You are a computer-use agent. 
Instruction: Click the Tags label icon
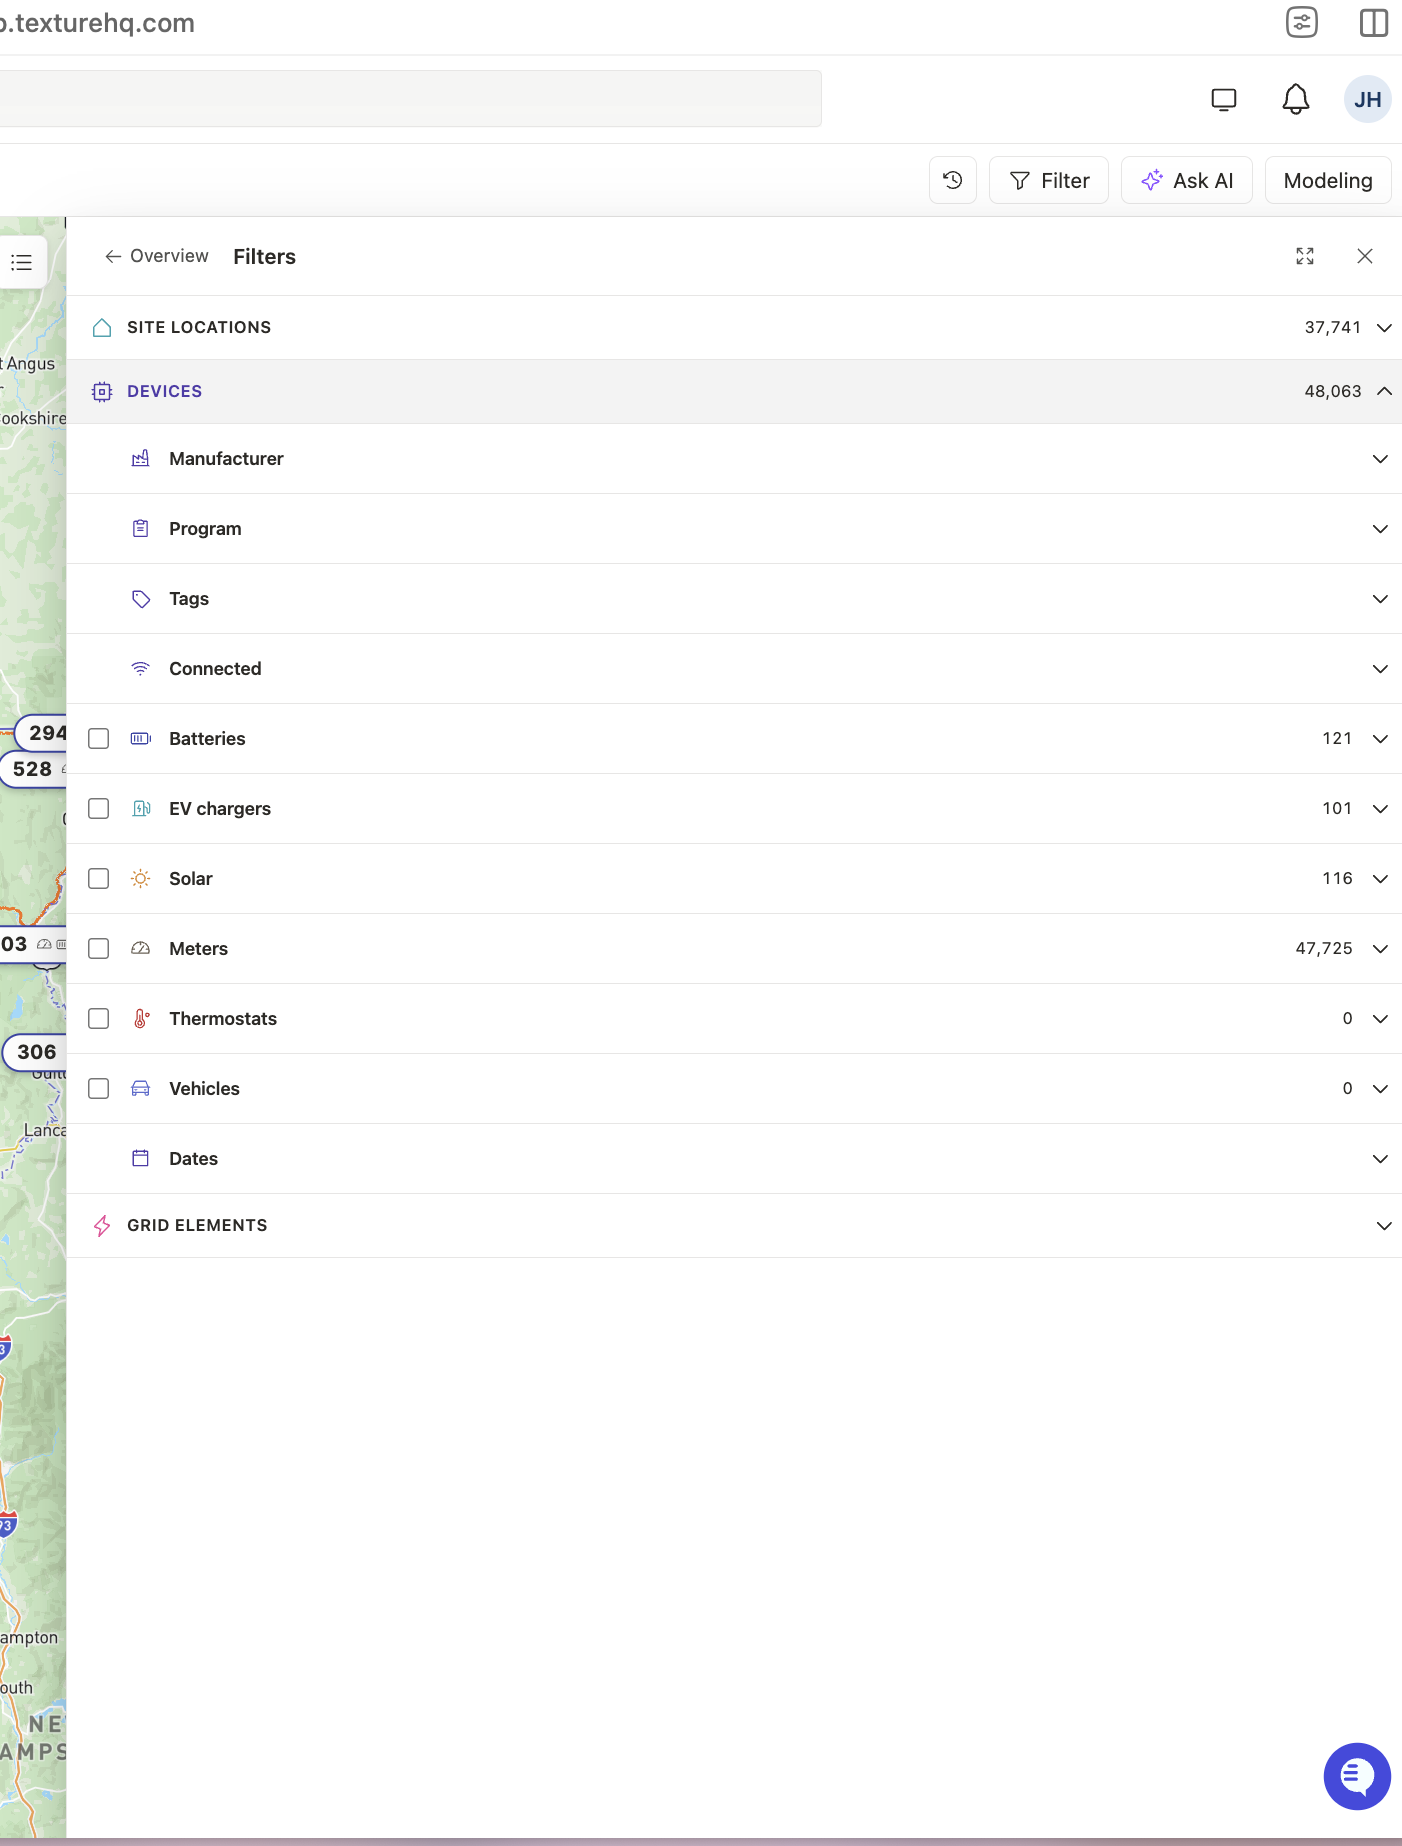coord(141,598)
